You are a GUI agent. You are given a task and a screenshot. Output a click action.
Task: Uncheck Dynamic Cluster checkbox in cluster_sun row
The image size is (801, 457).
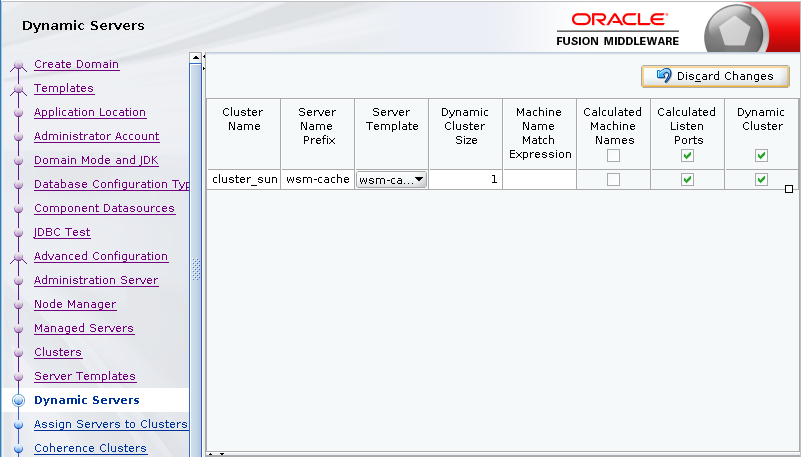(761, 179)
